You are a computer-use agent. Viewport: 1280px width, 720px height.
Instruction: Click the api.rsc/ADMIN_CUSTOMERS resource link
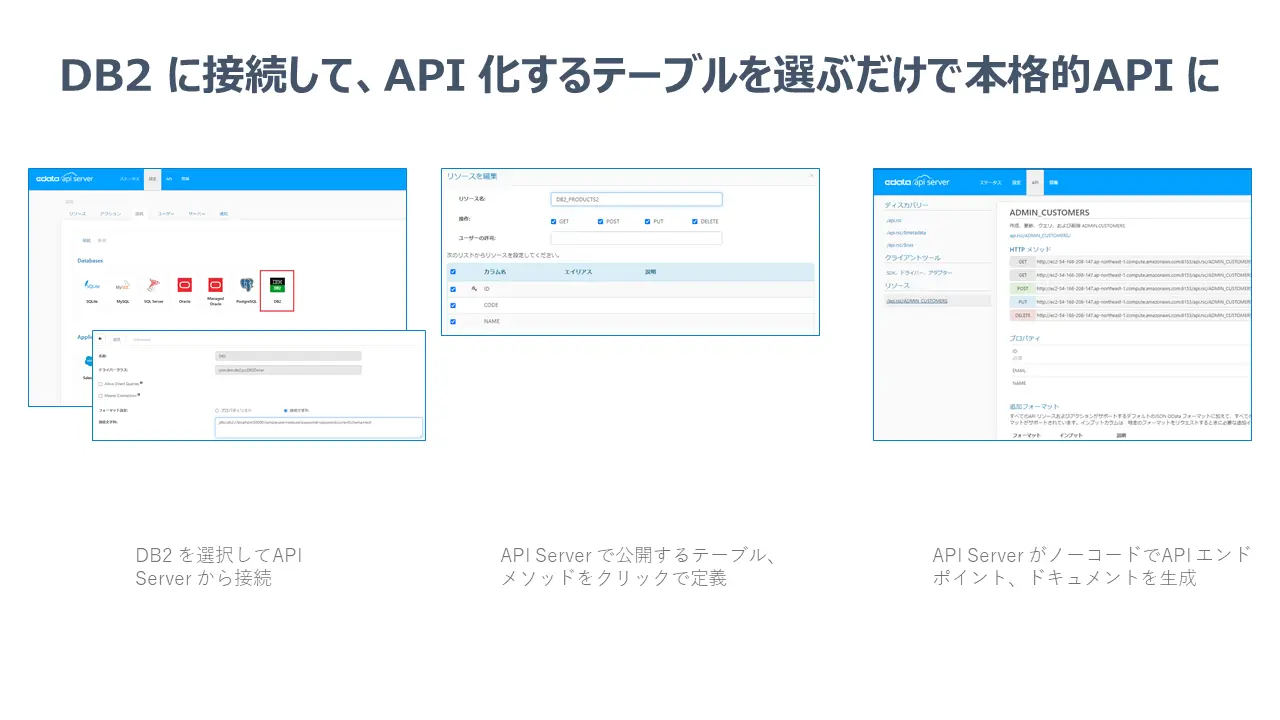click(917, 300)
